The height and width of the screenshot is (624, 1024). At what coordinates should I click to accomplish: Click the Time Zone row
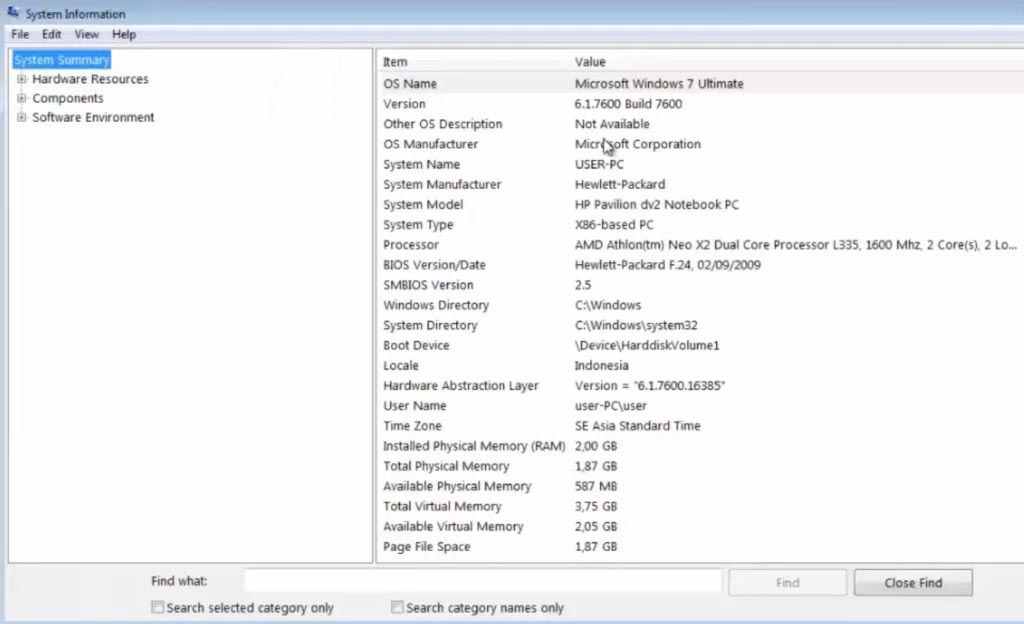700,426
